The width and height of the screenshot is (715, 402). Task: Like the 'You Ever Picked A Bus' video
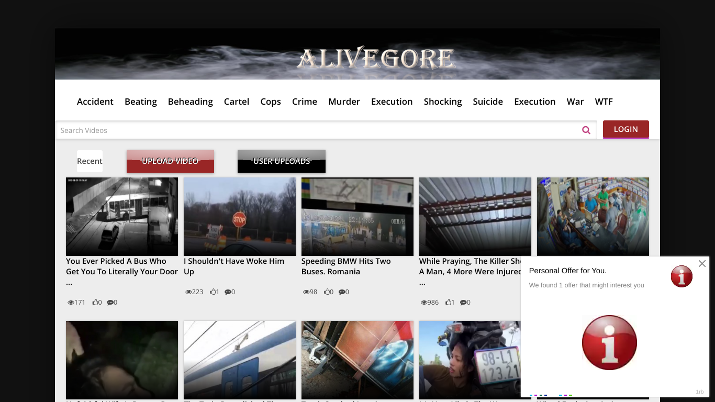click(95, 302)
